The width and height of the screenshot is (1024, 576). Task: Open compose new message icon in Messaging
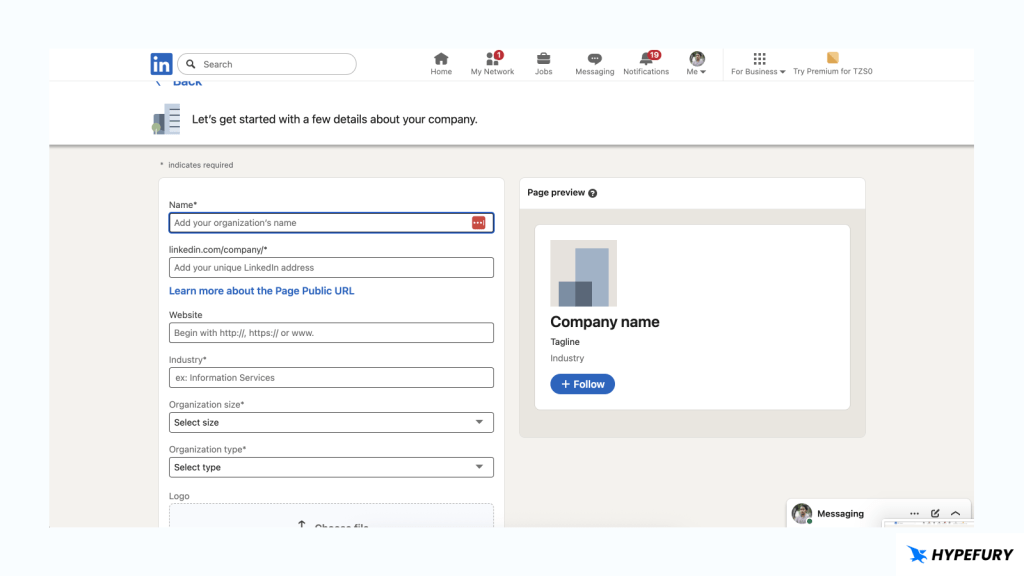click(x=935, y=513)
